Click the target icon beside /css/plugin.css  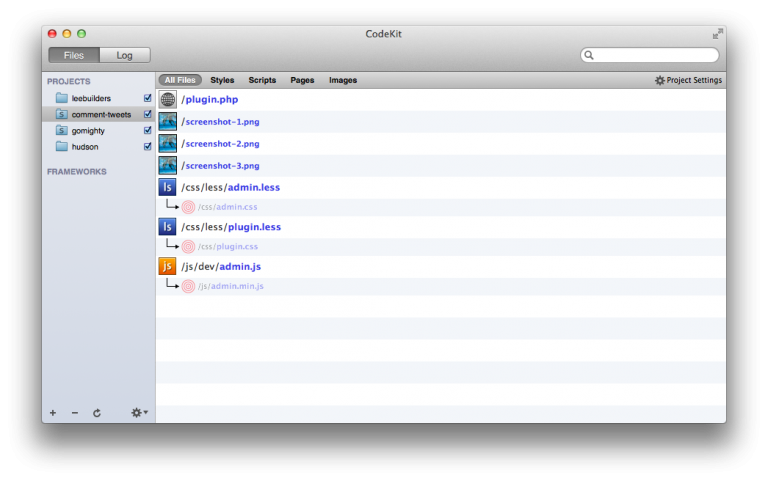[x=188, y=246]
